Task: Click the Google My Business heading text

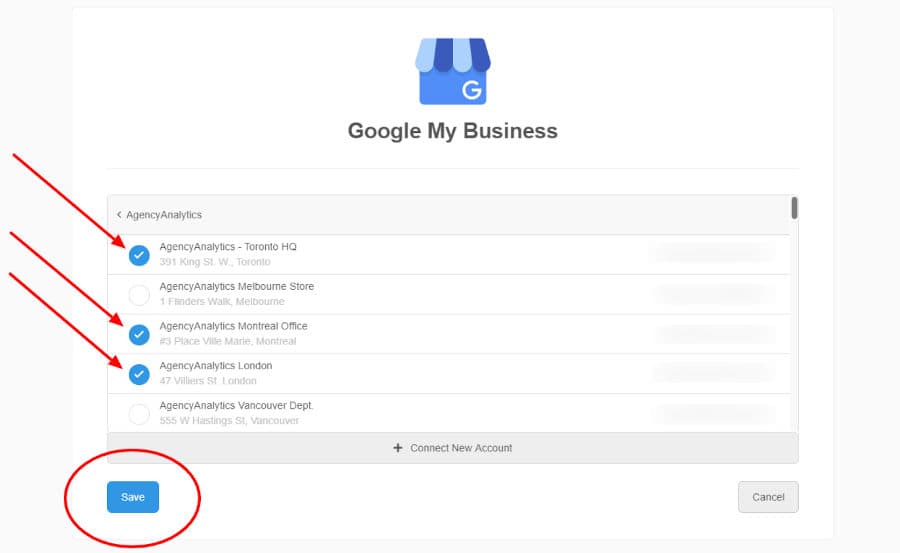Action: click(452, 131)
